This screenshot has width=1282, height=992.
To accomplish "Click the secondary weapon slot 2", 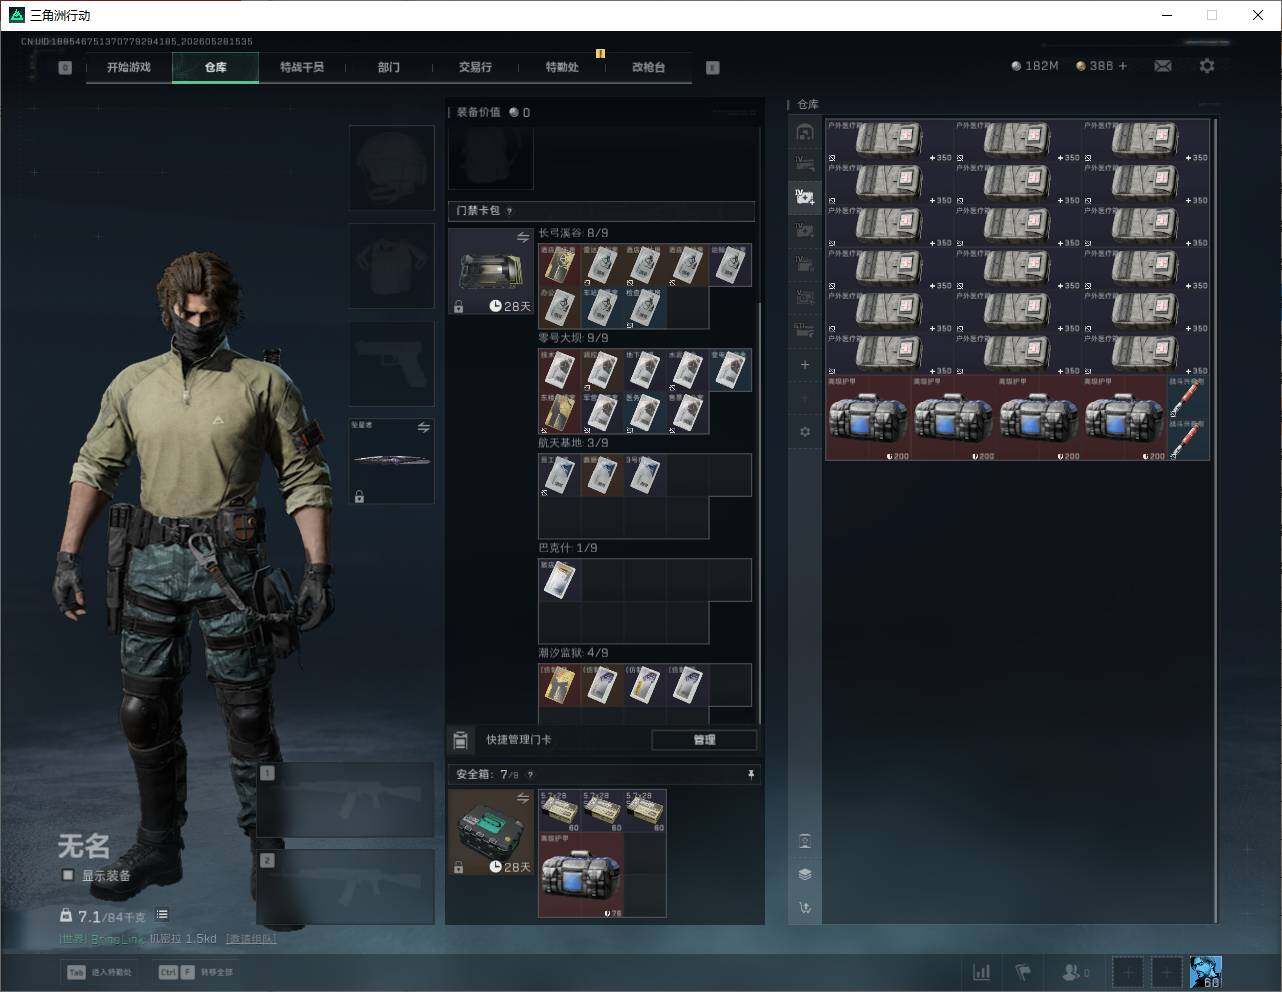I will click(x=345, y=887).
